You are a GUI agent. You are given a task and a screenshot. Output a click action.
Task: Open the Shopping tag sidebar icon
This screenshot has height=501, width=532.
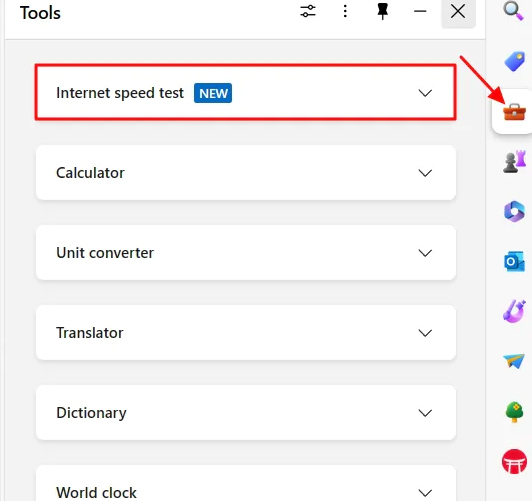click(514, 61)
